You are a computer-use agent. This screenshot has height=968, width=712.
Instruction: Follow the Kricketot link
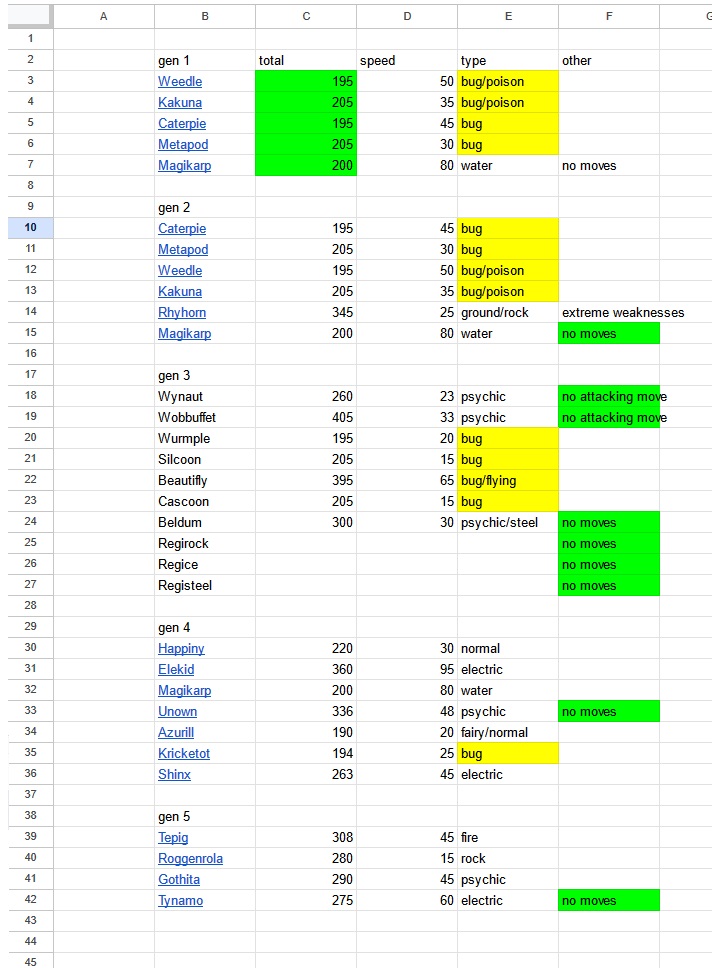click(183, 753)
